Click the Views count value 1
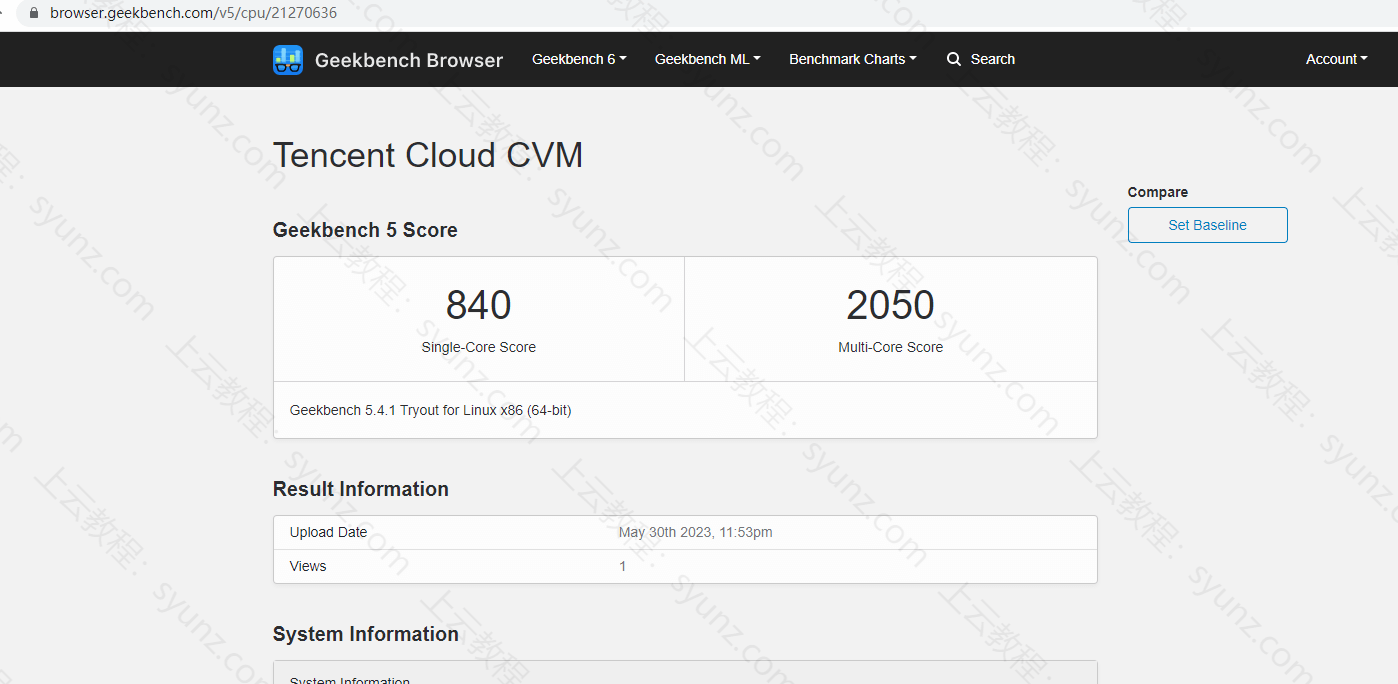The width and height of the screenshot is (1398, 684). coord(622,566)
